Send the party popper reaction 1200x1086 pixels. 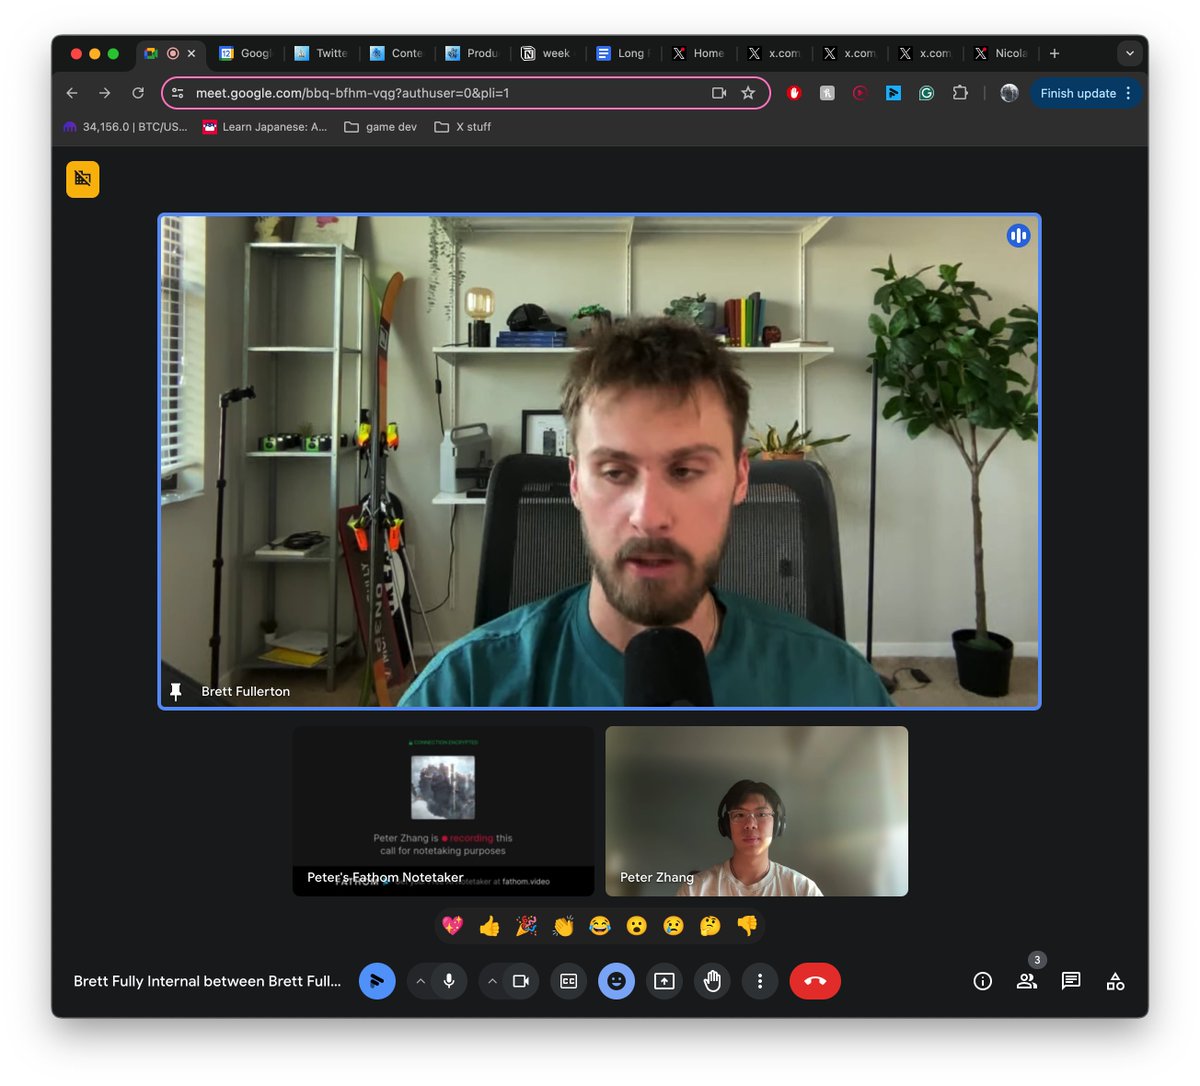(x=526, y=926)
